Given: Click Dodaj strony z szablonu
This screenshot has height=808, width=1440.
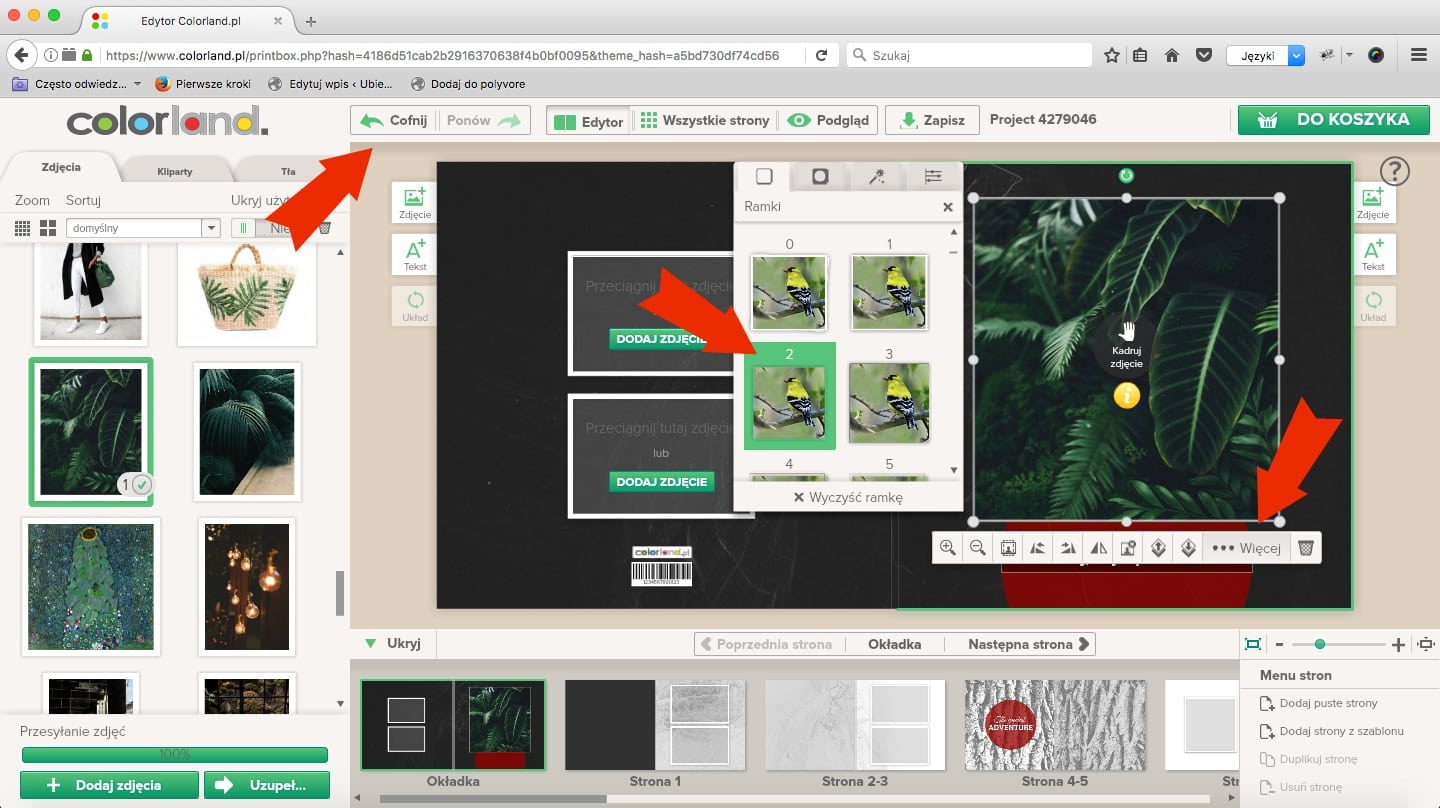Looking at the screenshot, I should coord(1332,731).
